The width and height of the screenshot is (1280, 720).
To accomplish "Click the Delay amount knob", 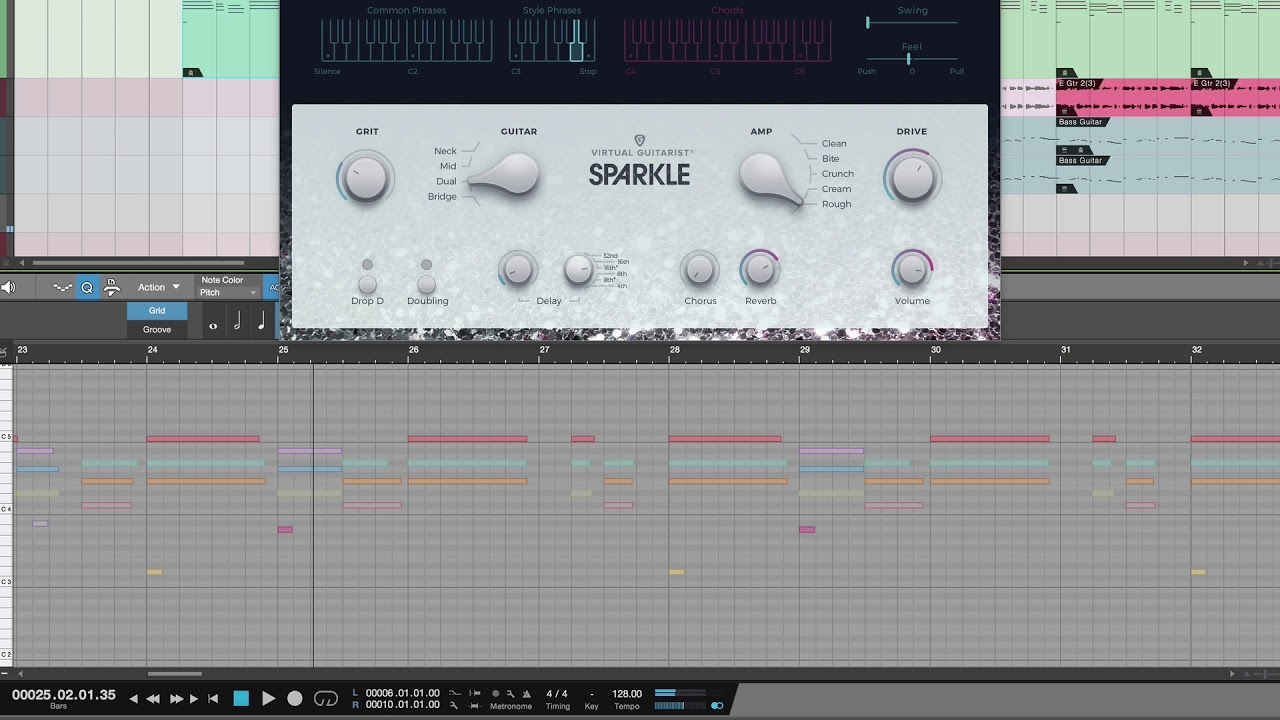I will [x=517, y=269].
